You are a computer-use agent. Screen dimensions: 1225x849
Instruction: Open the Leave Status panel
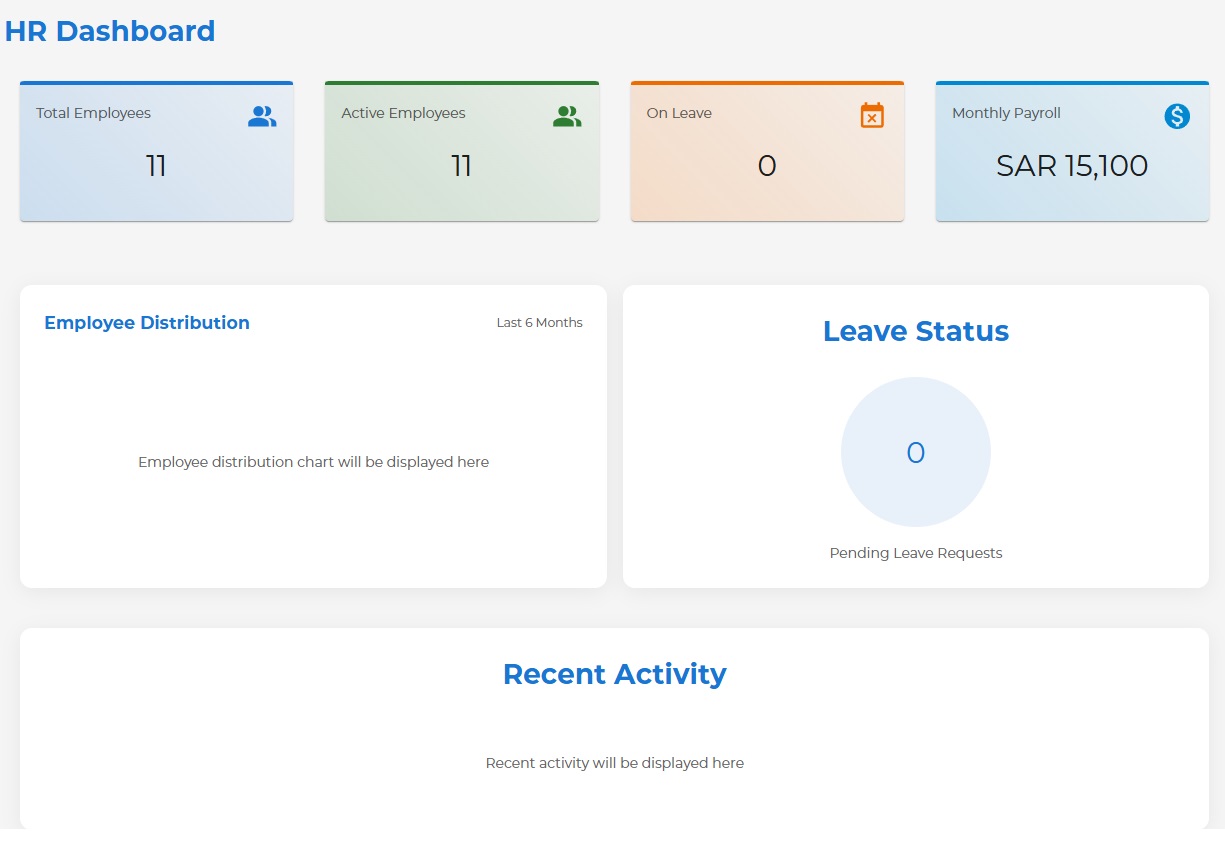(915, 331)
